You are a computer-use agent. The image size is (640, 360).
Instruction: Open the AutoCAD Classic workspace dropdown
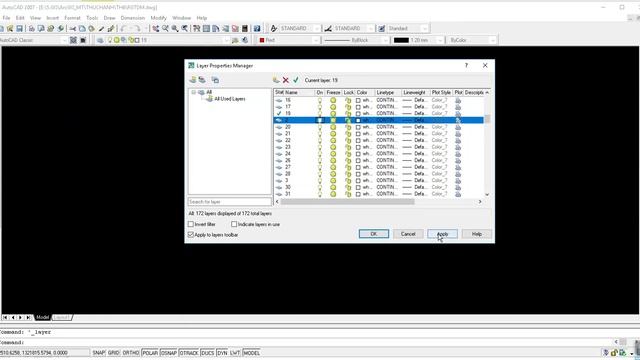click(64, 40)
